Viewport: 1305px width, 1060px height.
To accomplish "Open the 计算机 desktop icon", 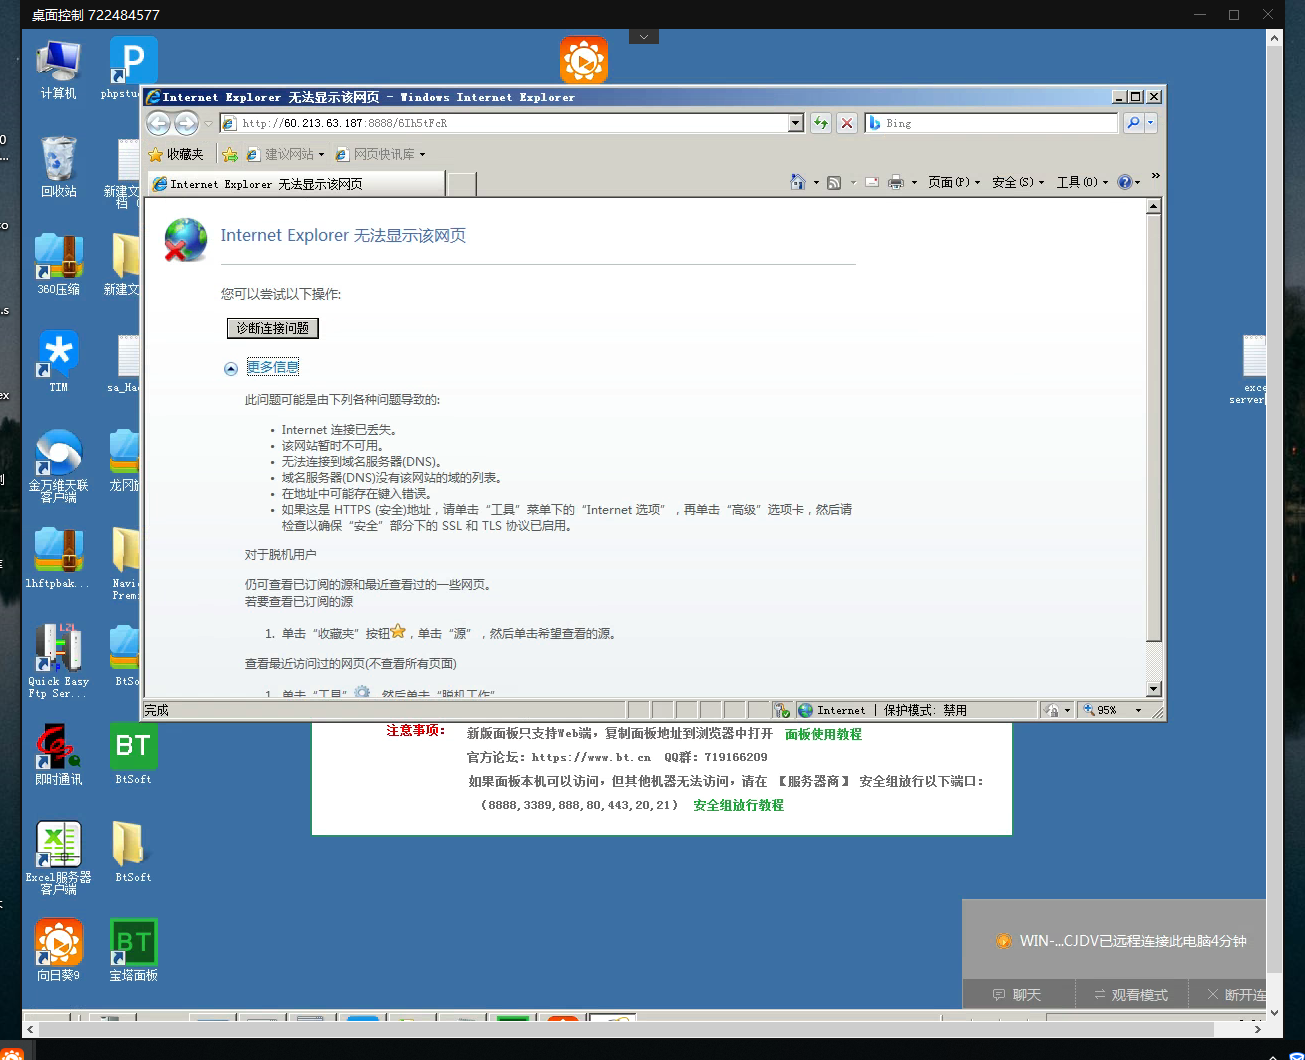I will [58, 70].
